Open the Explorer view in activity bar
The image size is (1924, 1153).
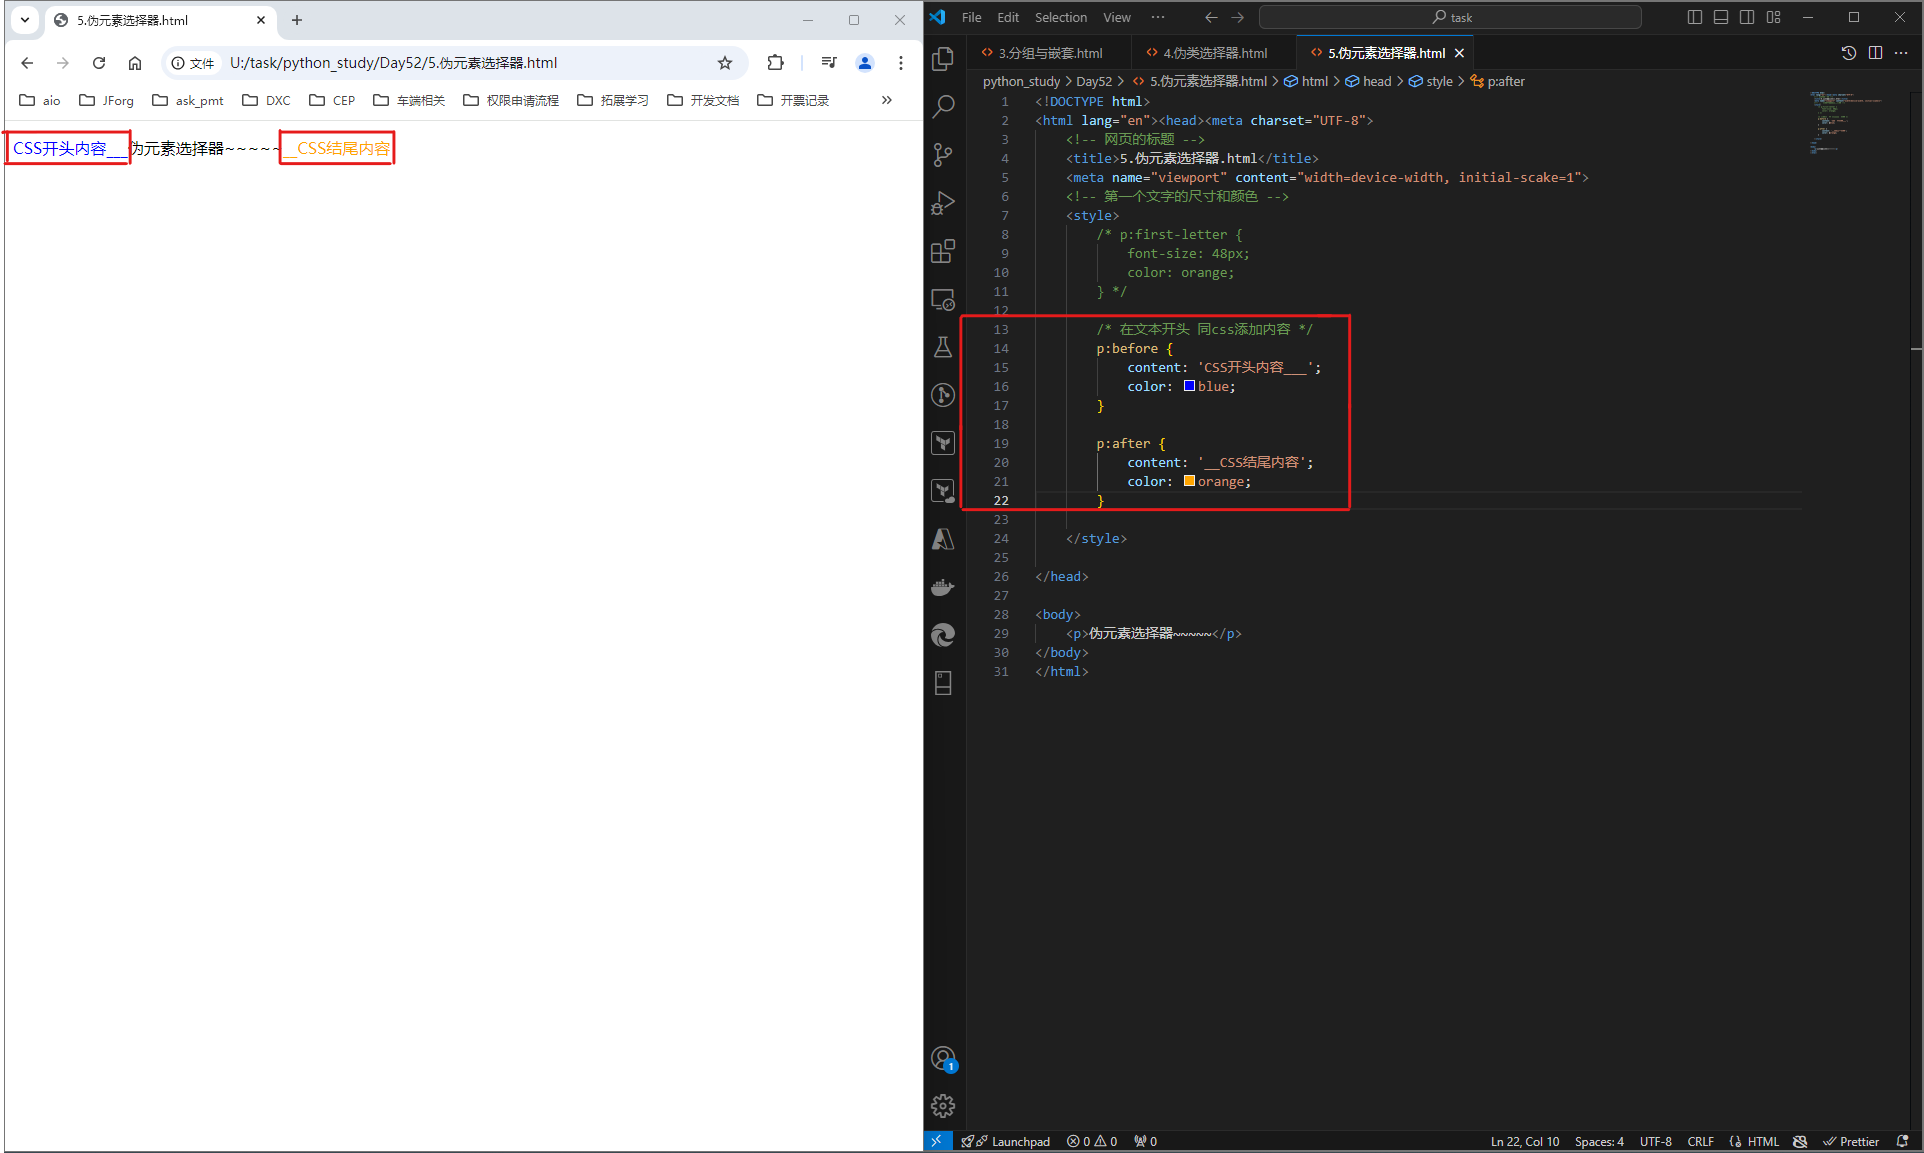(942, 59)
